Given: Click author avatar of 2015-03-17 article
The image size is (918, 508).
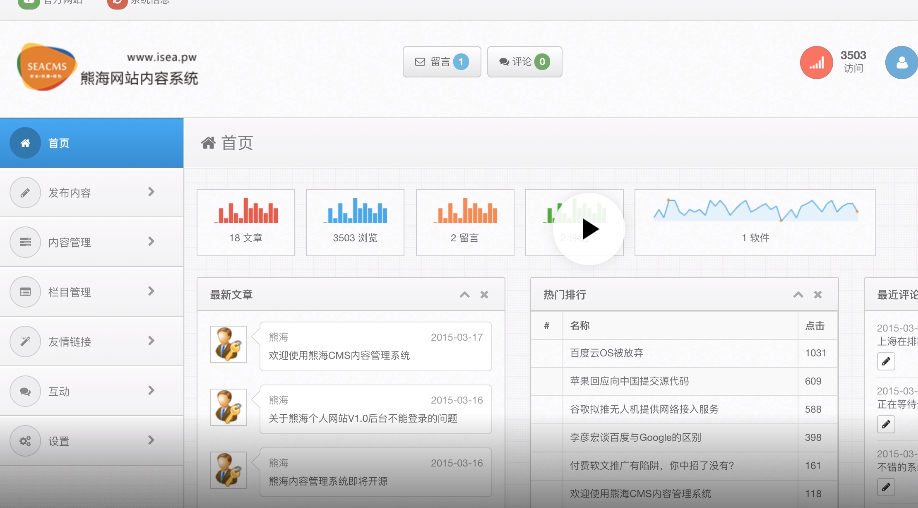Looking at the screenshot, I should 228,344.
